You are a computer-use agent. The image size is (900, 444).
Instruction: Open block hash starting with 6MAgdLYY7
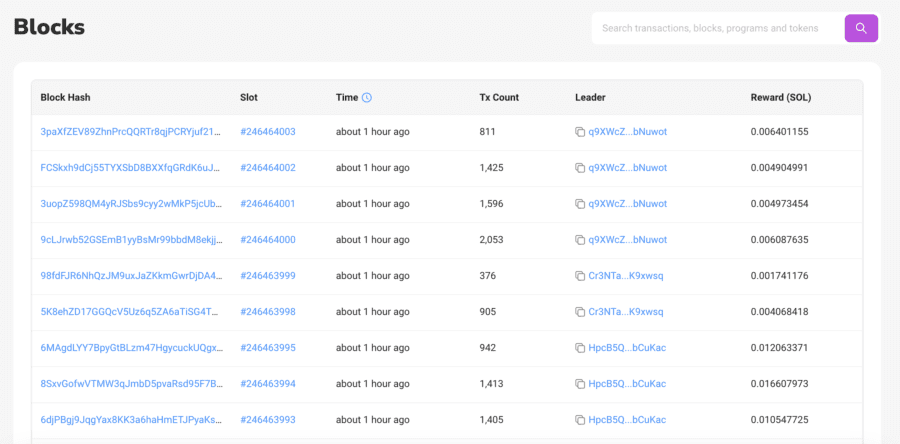[x=131, y=348]
